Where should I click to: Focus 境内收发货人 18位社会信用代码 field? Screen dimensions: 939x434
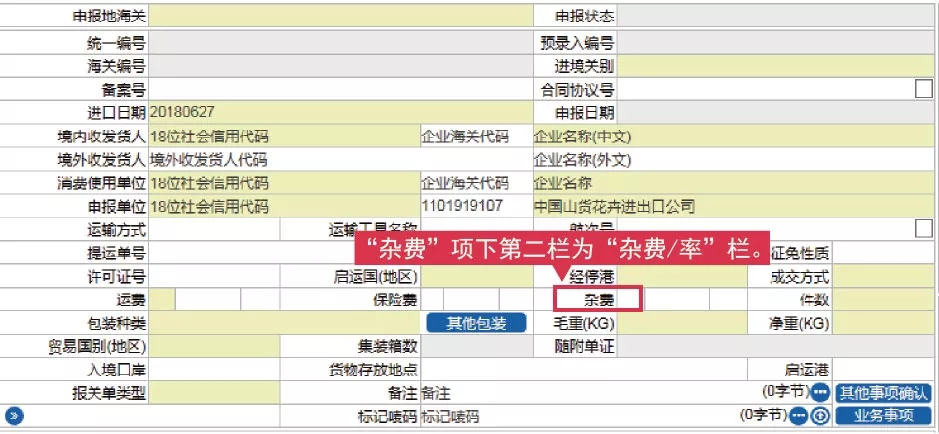click(x=284, y=136)
